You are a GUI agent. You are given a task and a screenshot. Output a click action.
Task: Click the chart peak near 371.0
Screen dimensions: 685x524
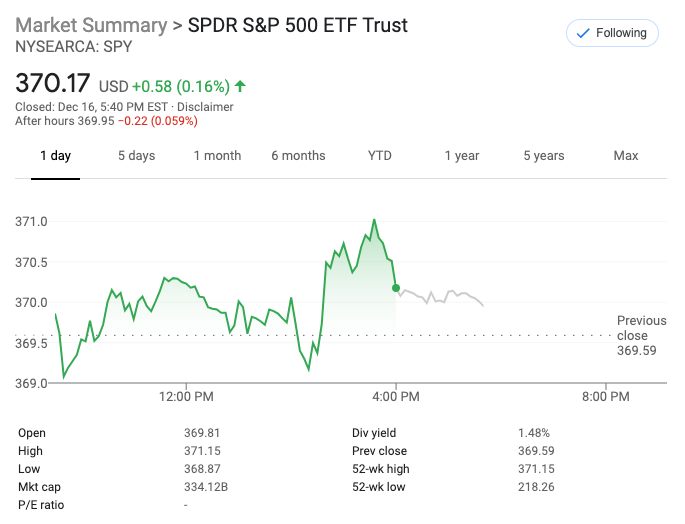coord(374,220)
